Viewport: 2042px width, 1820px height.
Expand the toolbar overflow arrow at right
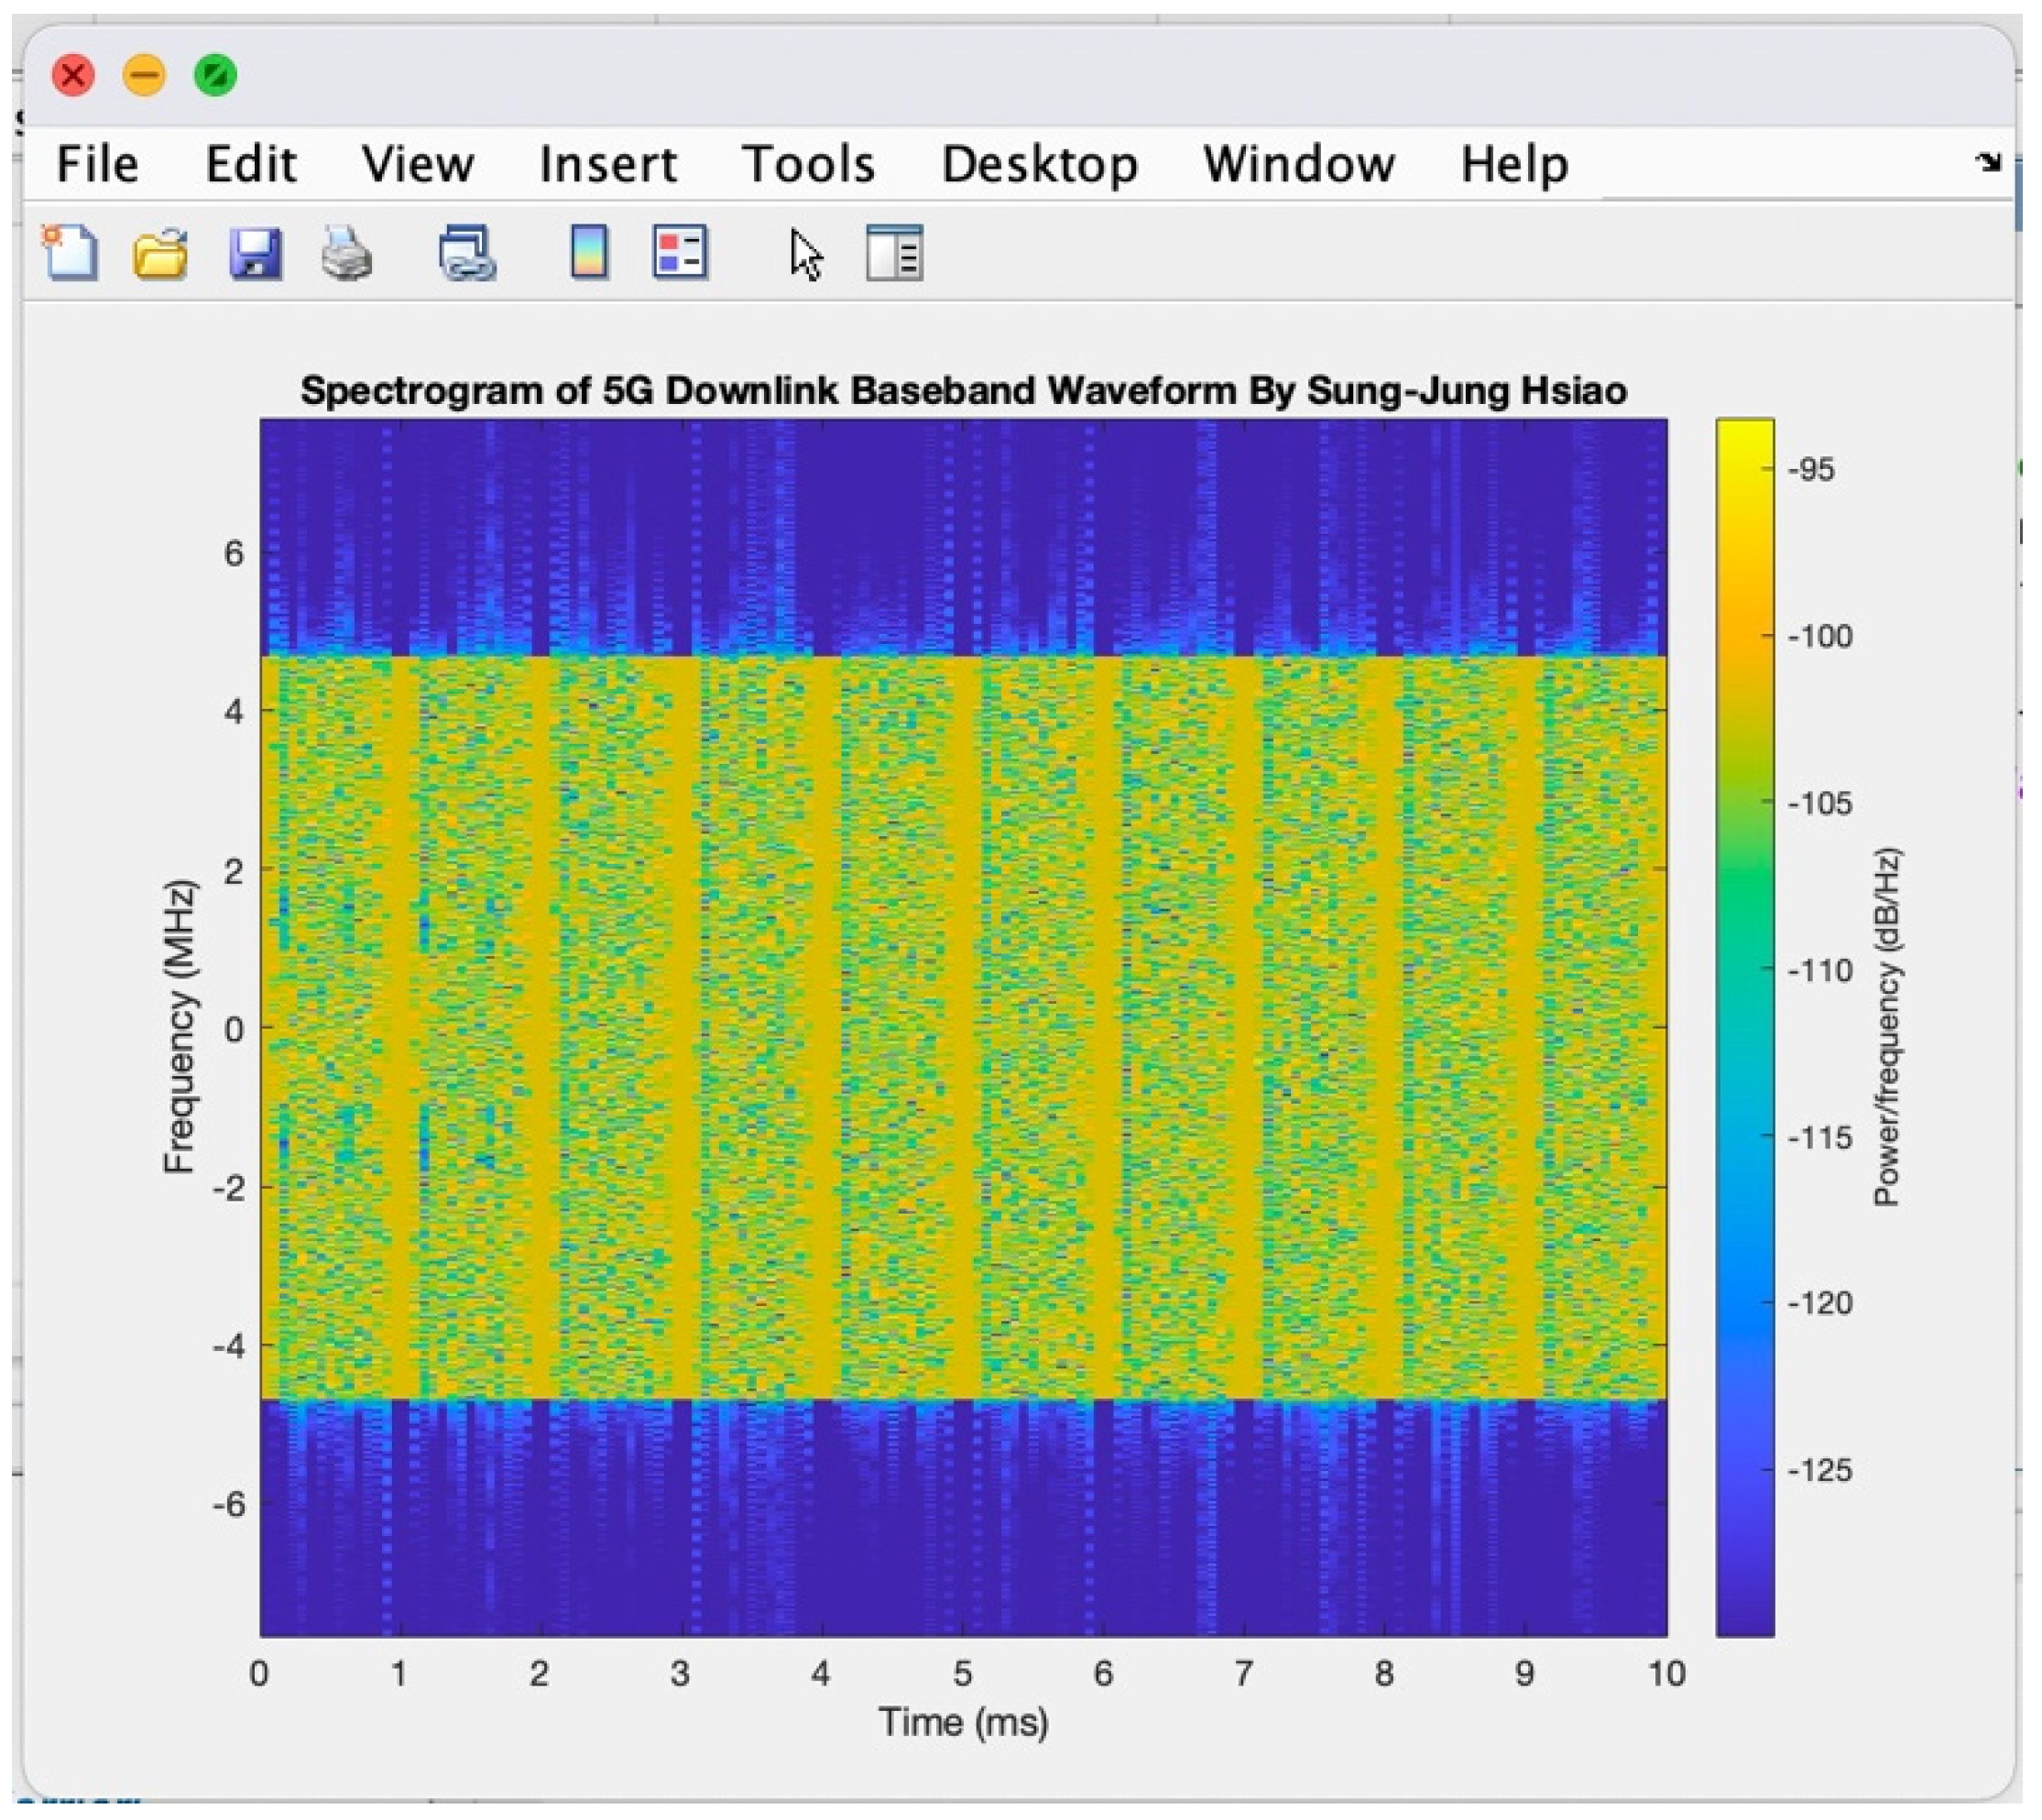(x=1988, y=162)
